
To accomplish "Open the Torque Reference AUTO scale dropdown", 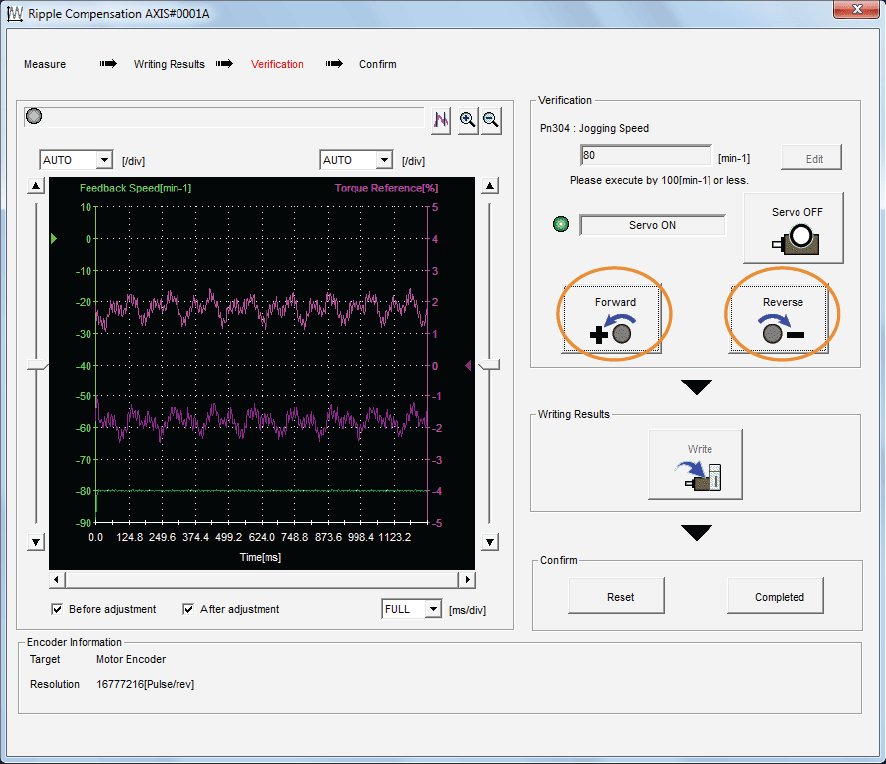I will (x=383, y=160).
